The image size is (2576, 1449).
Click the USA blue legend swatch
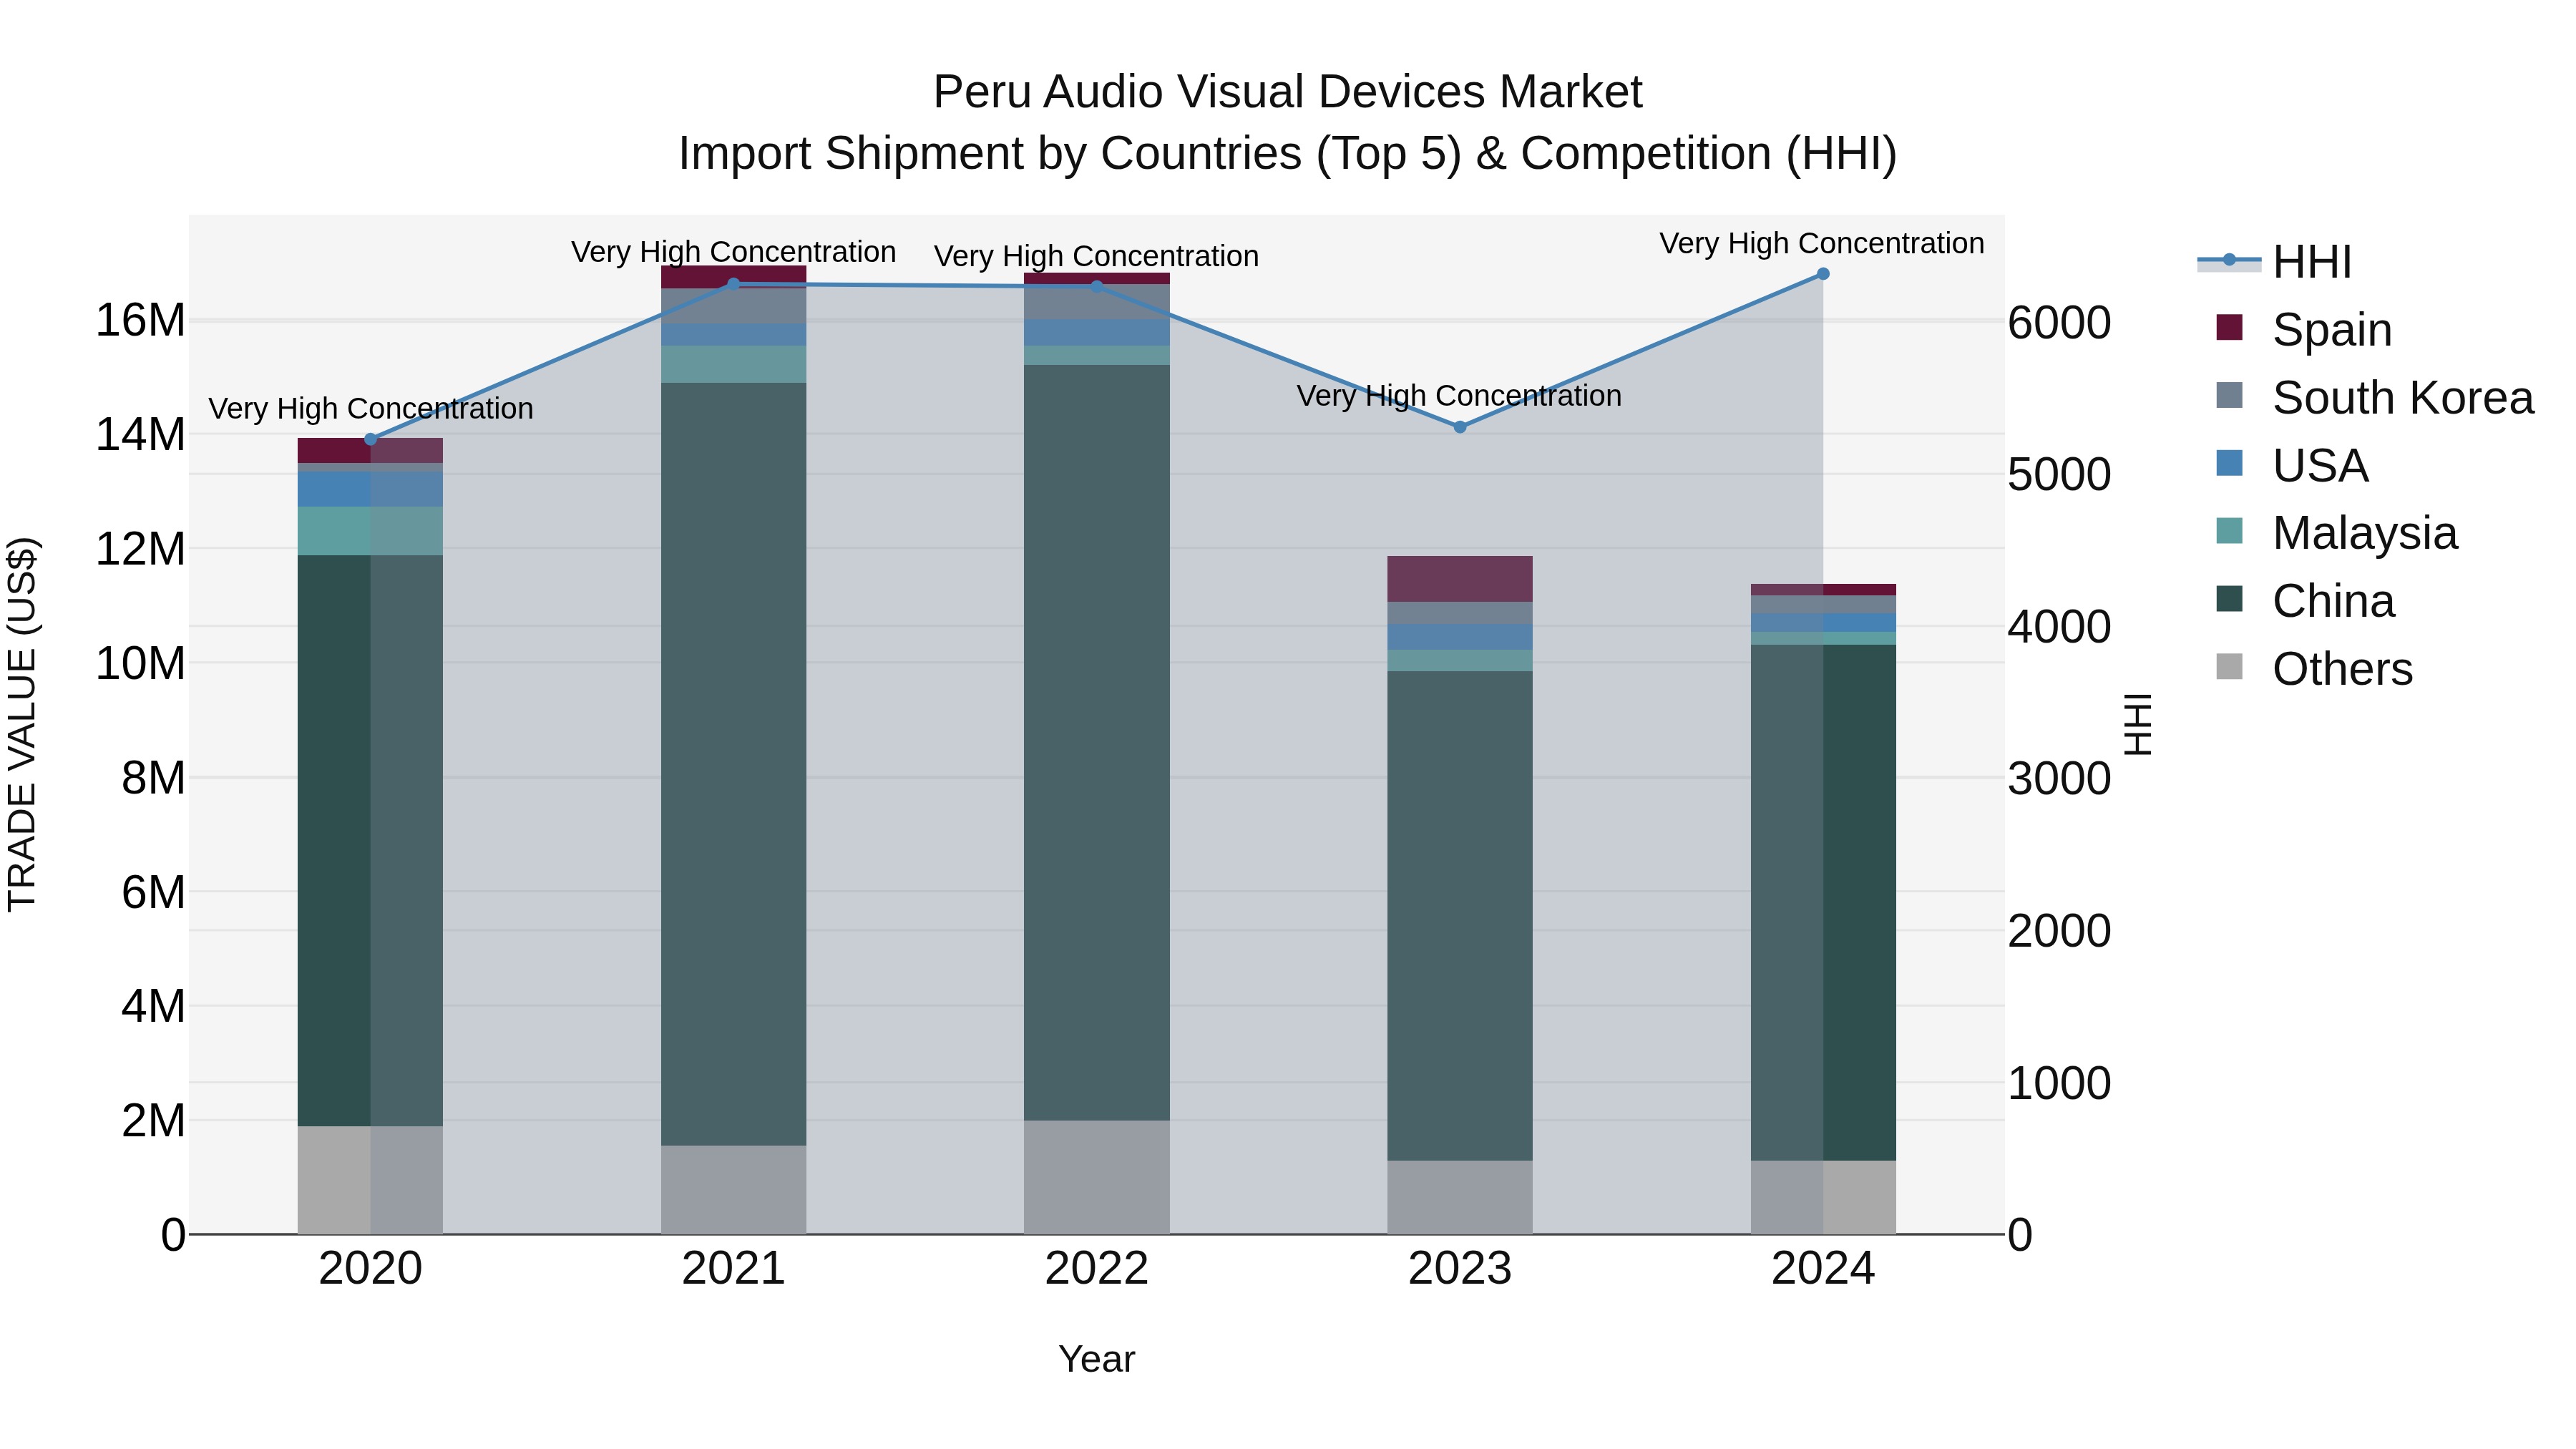(x=2229, y=463)
